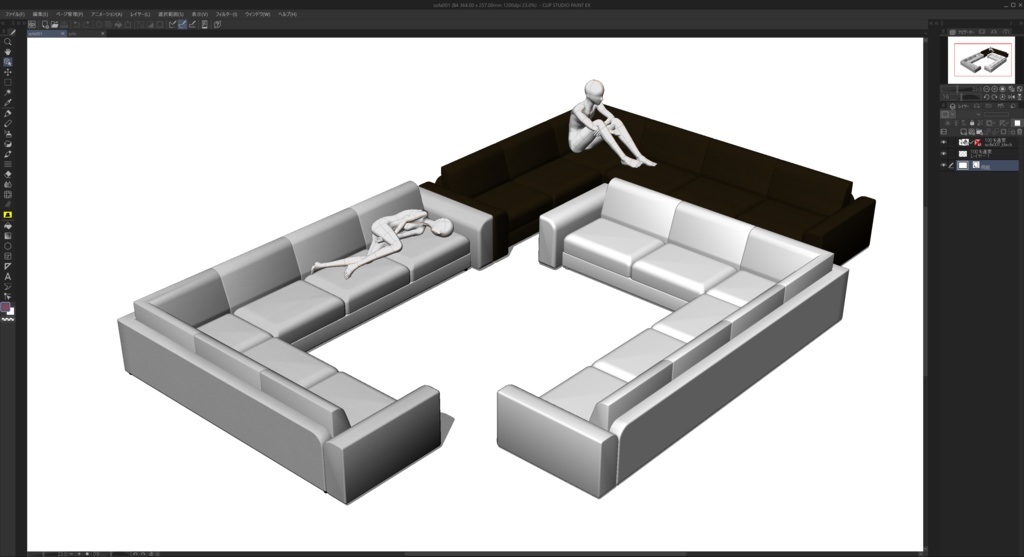
Task: Zoom out in the Navigator panel
Action: [987, 89]
